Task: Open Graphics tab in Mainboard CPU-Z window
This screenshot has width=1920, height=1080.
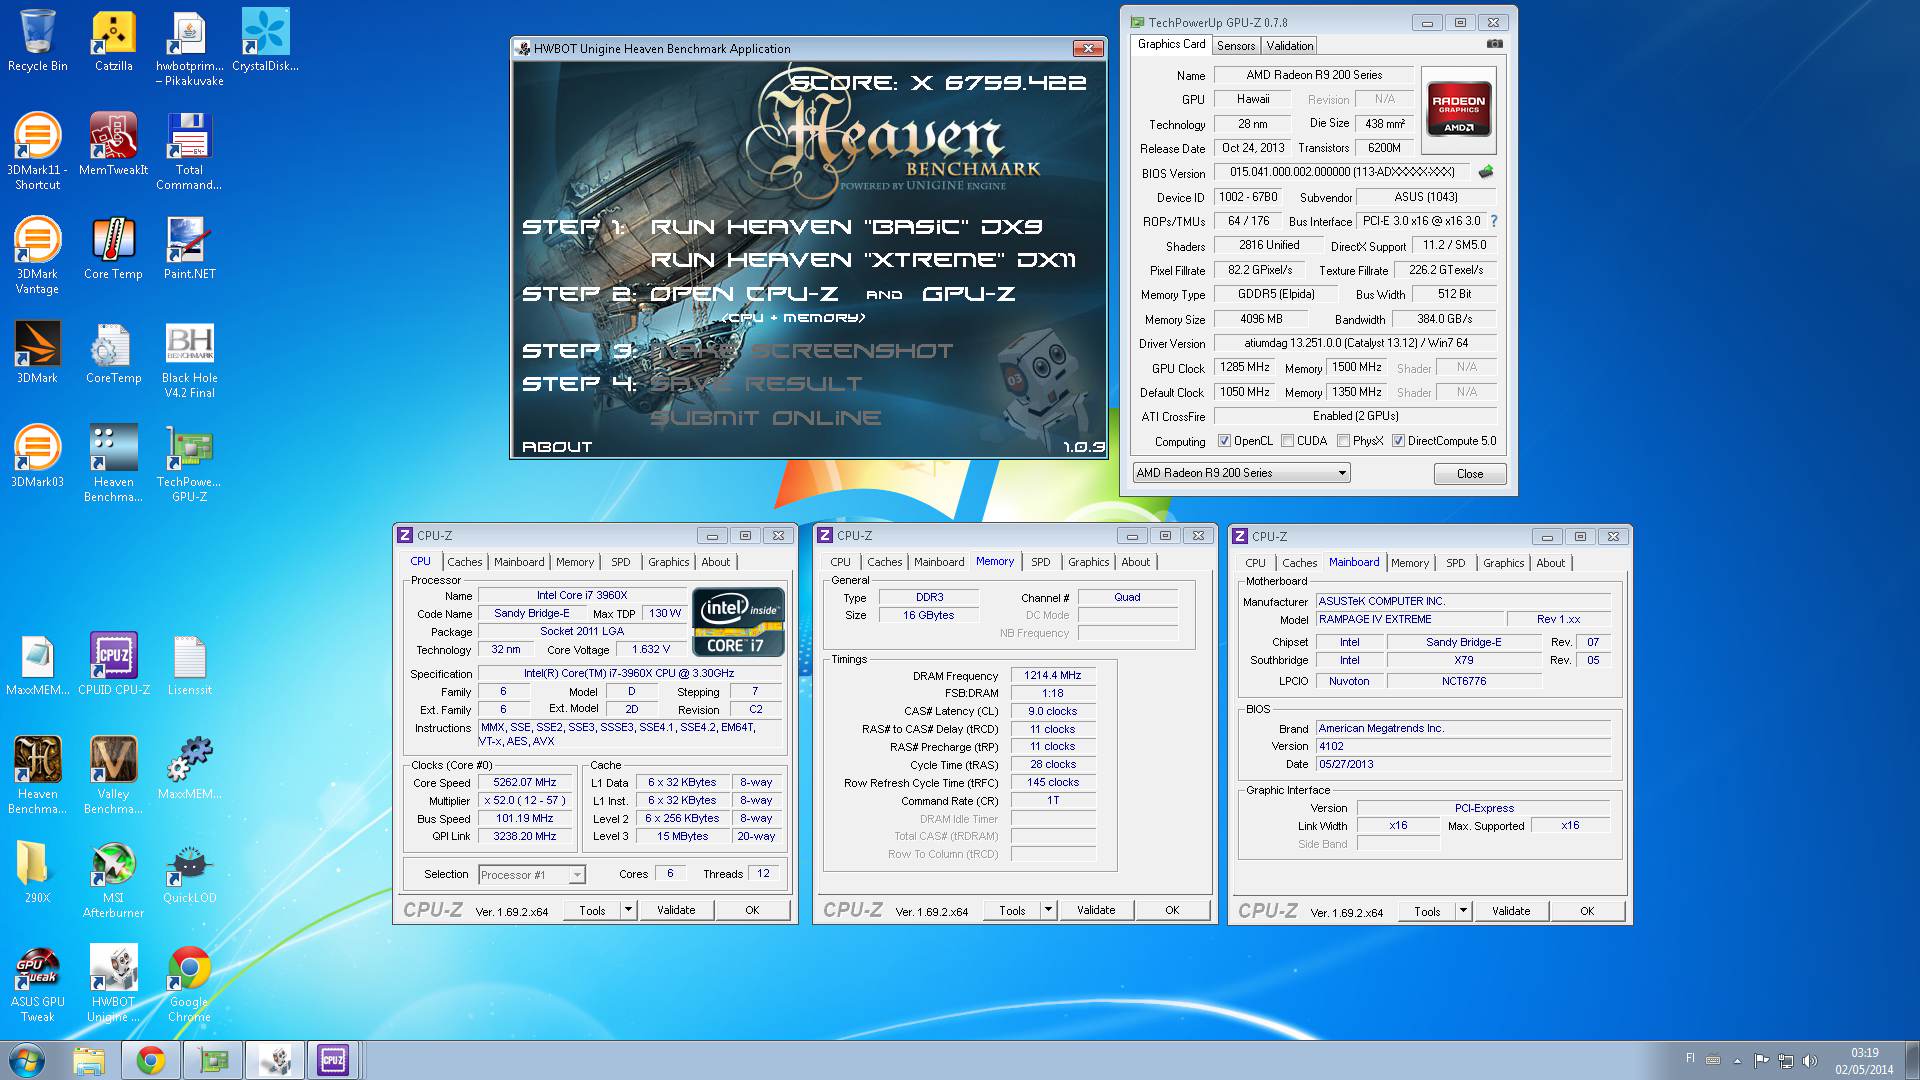Action: 1503,563
